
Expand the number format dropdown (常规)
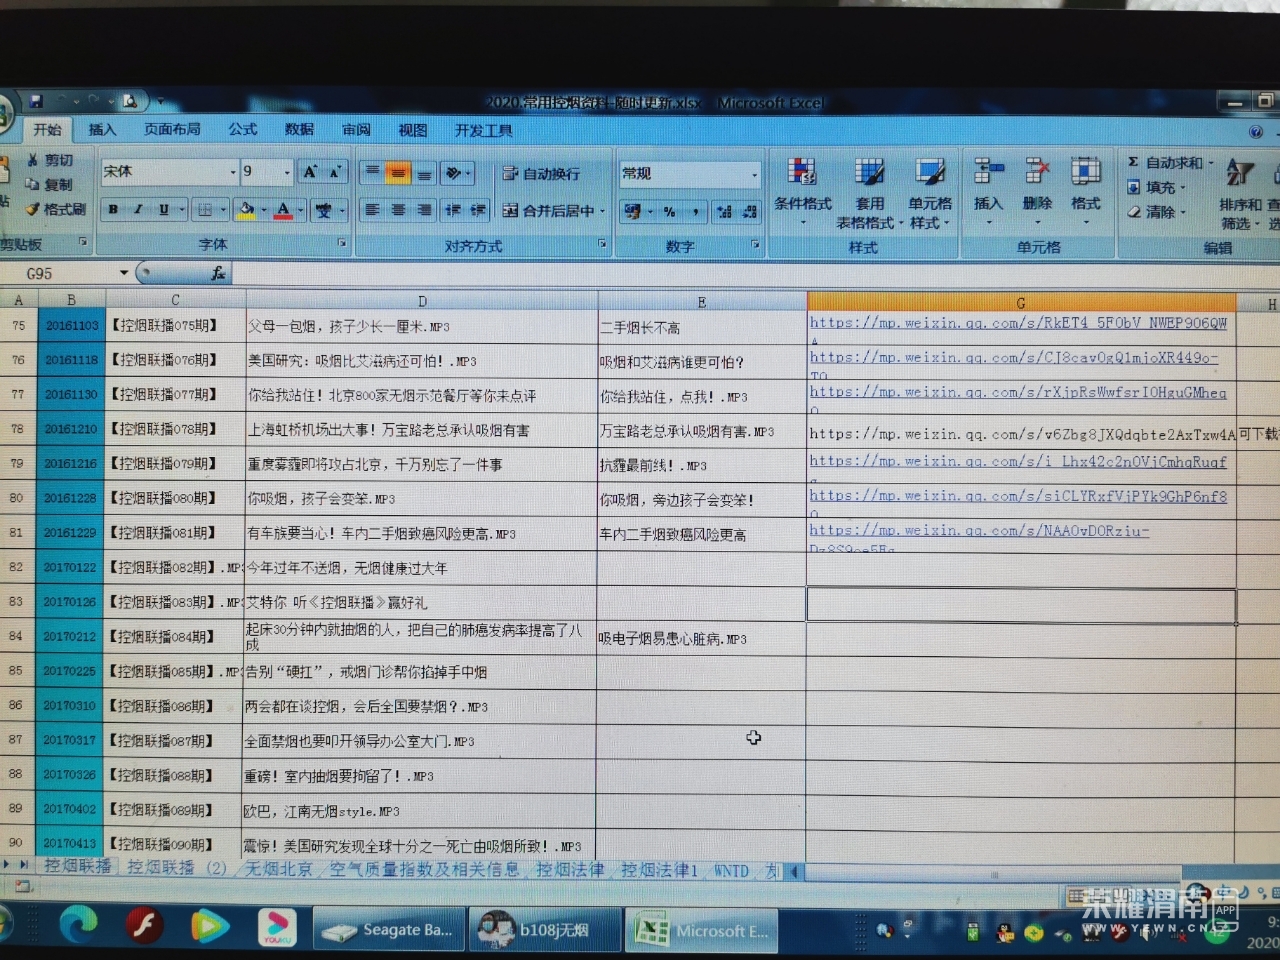pyautogui.click(x=754, y=174)
